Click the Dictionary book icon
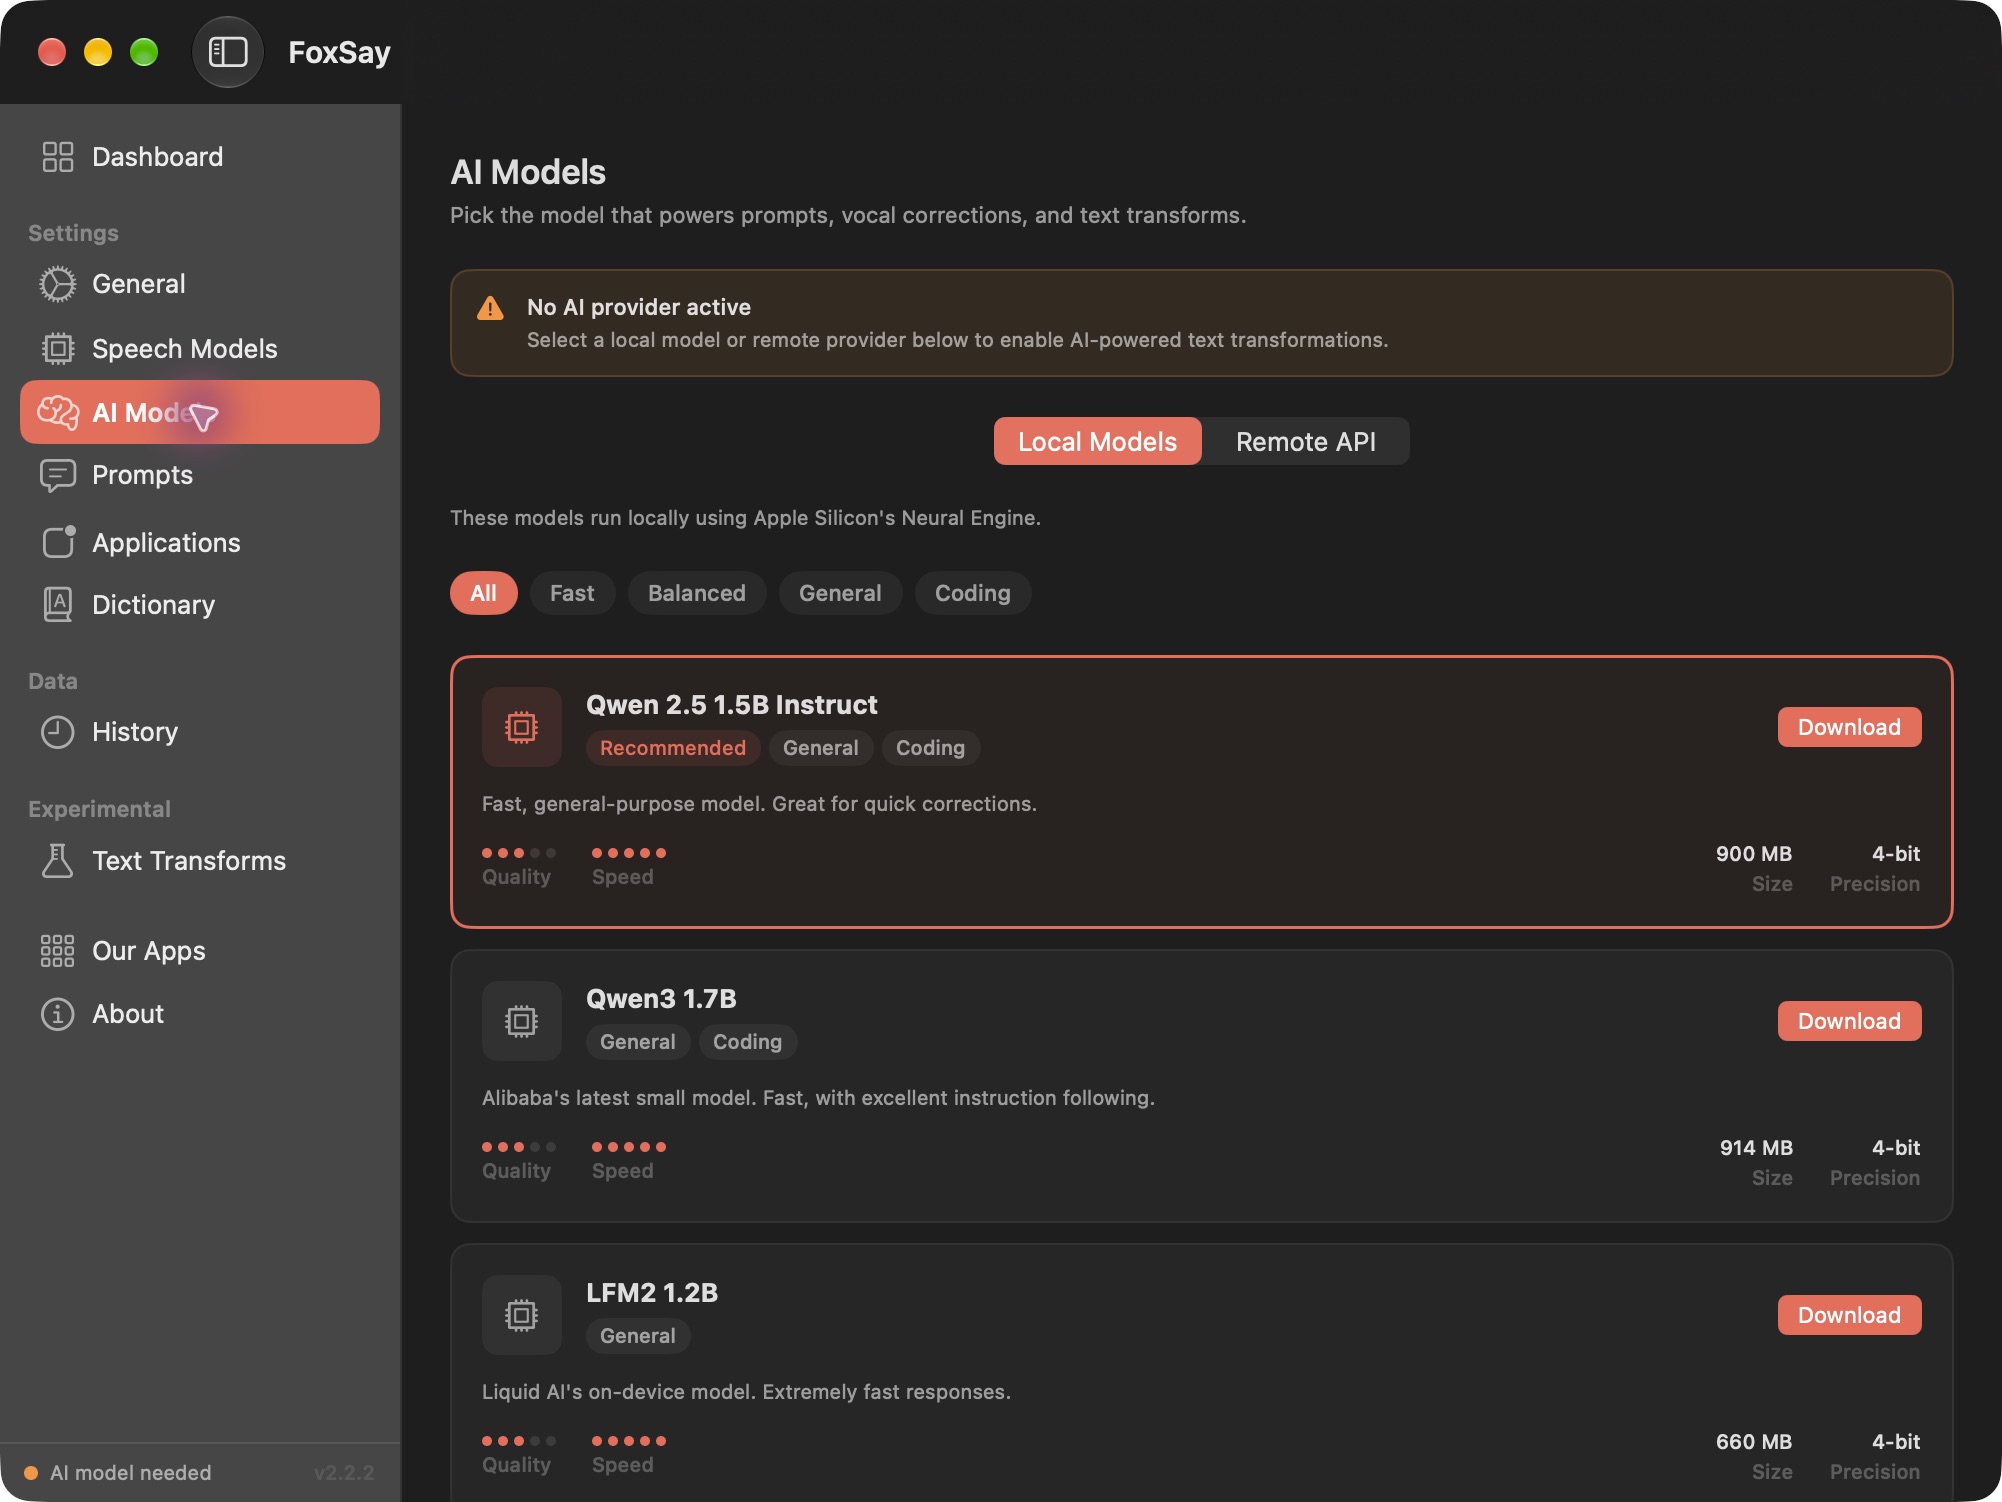The width and height of the screenshot is (2002, 1502). [58, 605]
